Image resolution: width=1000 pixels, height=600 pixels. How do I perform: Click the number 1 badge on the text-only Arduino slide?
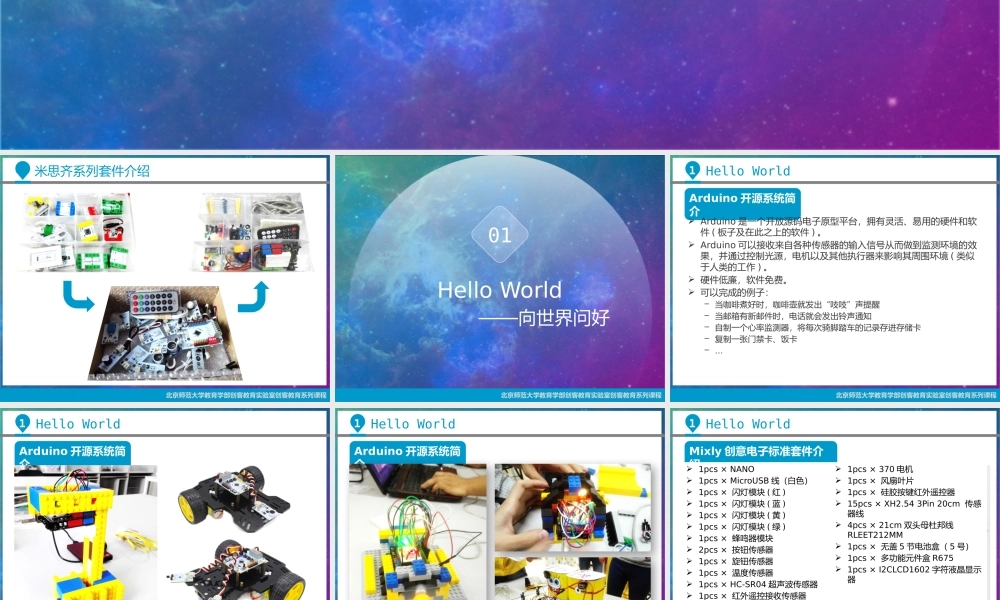692,170
